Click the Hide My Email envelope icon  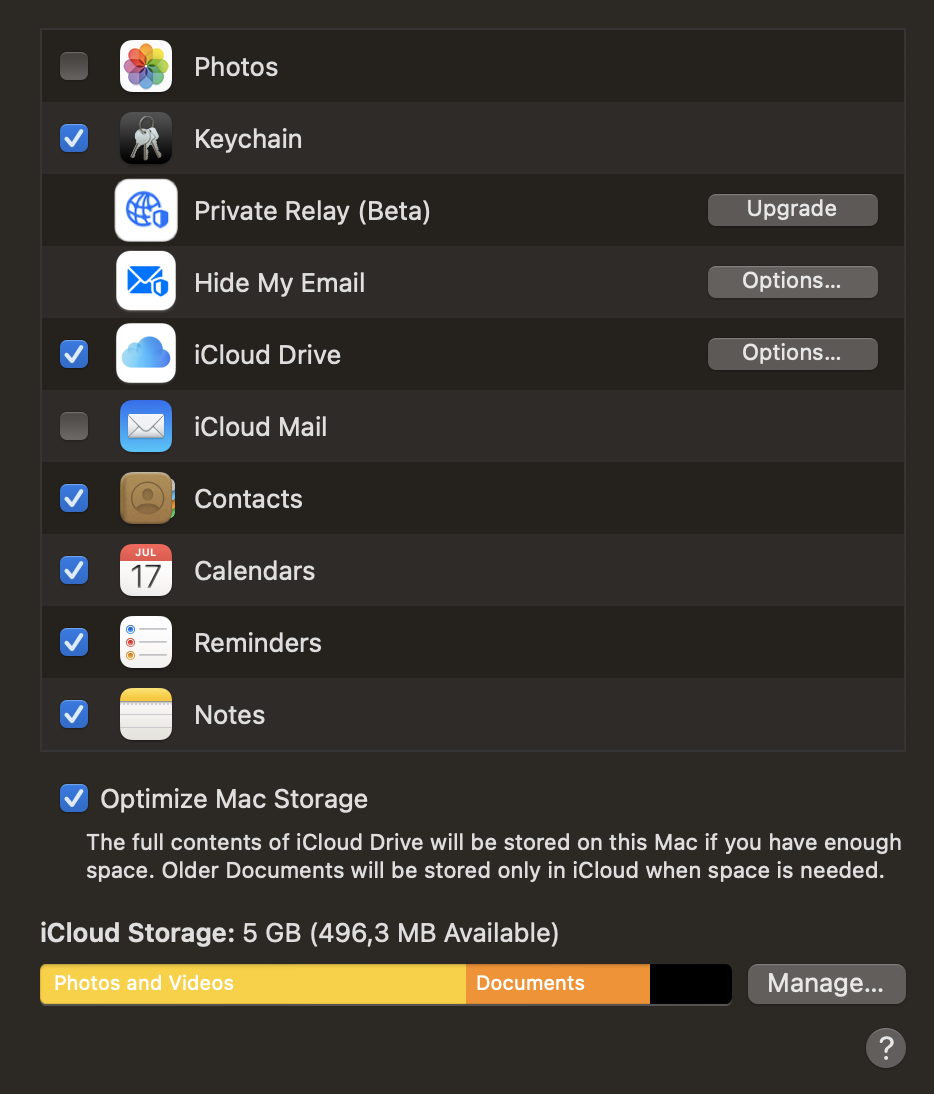point(146,282)
